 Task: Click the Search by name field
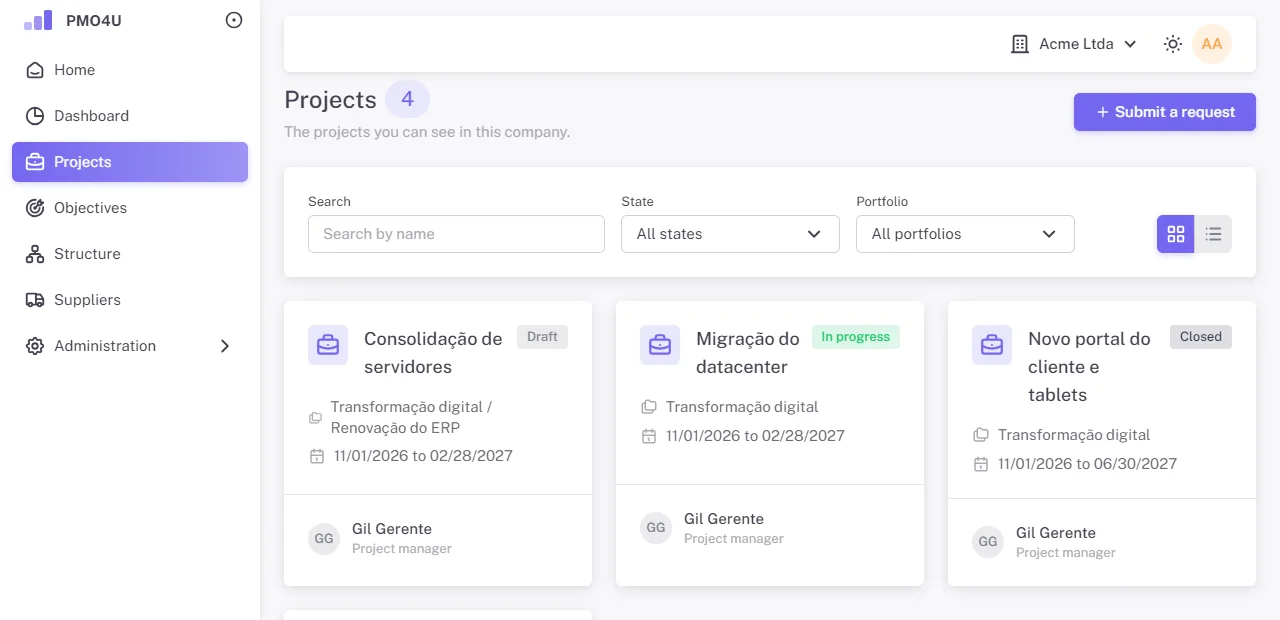[x=456, y=234]
